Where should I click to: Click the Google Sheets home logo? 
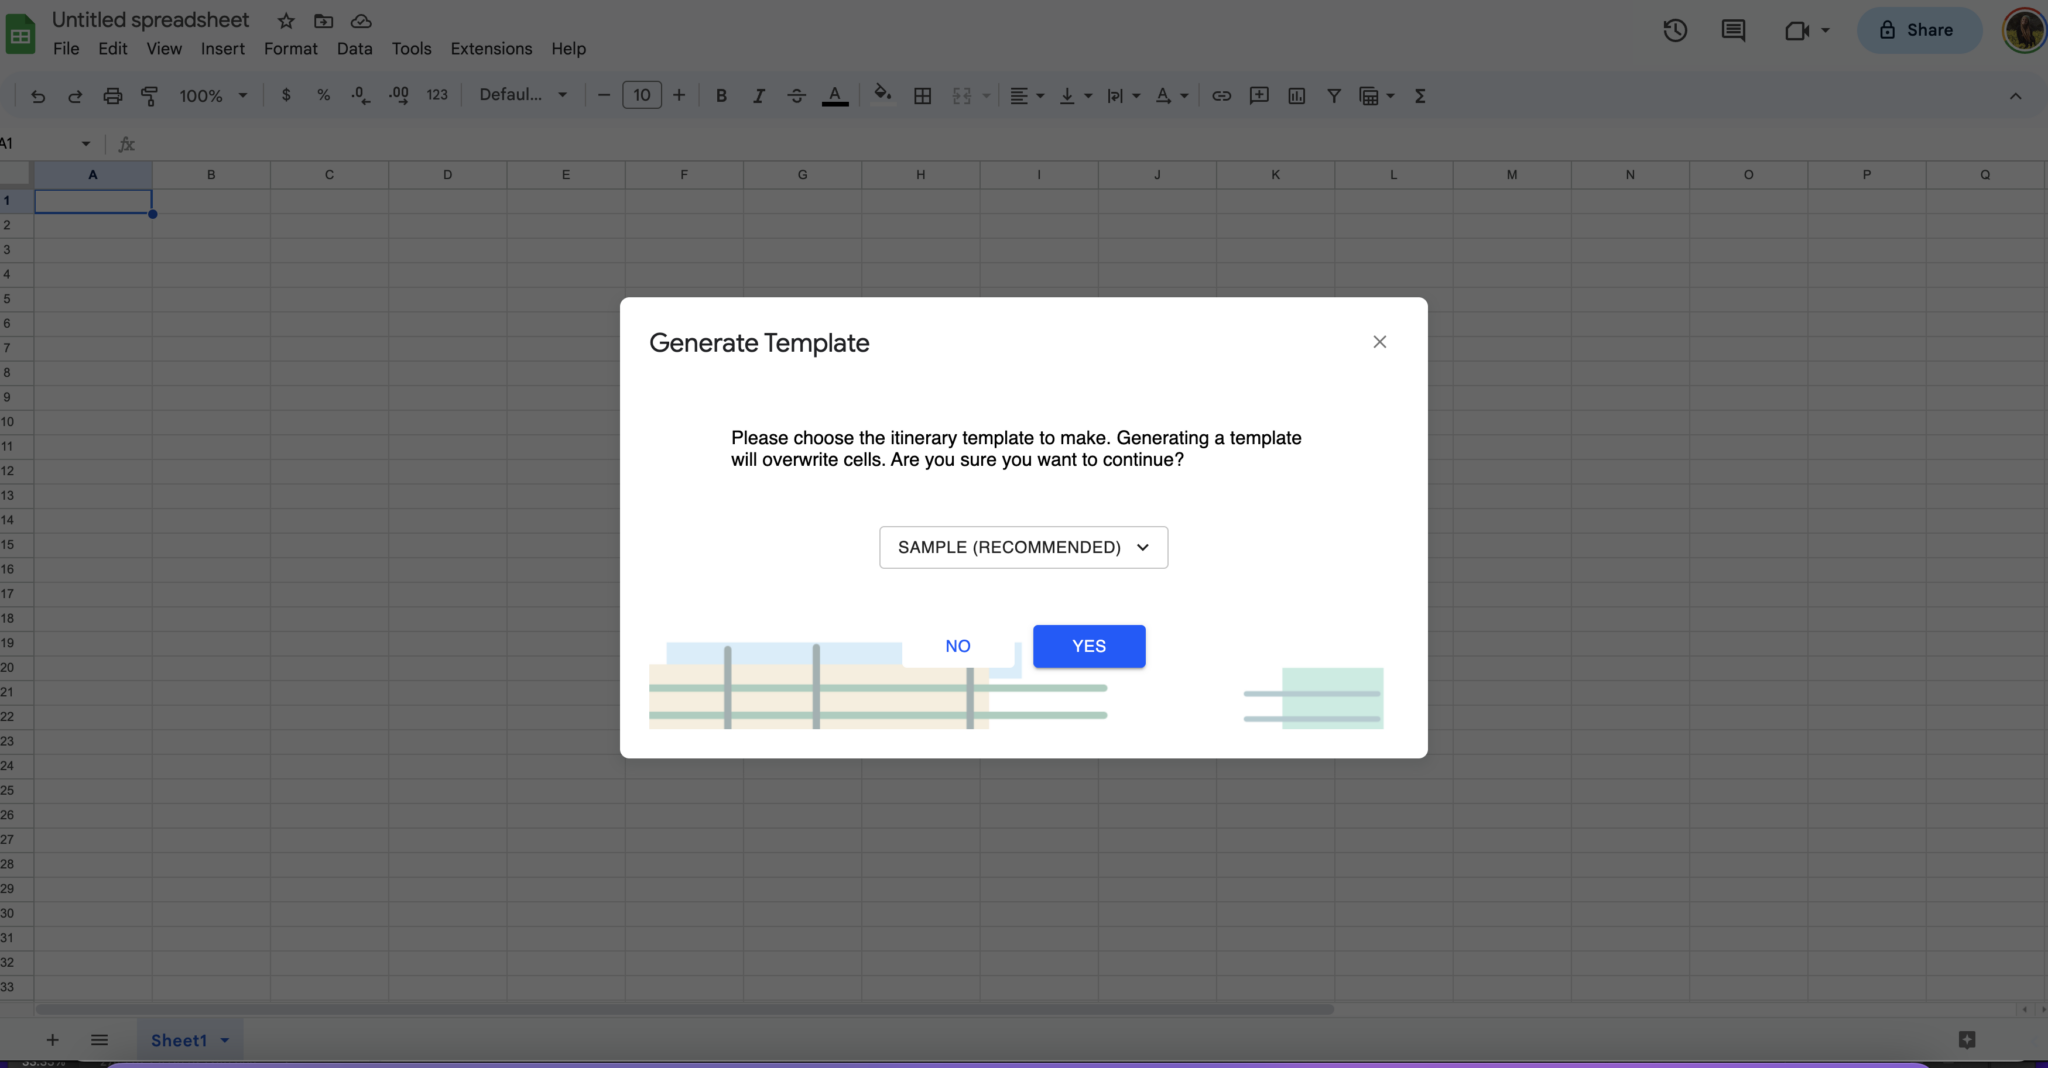pos(20,34)
